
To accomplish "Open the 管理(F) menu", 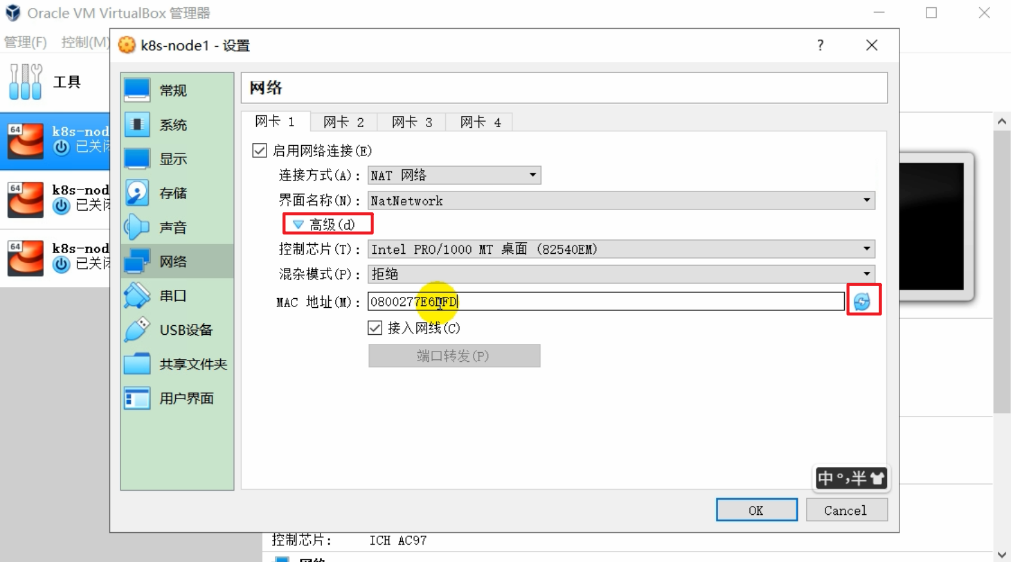I will click(26, 42).
